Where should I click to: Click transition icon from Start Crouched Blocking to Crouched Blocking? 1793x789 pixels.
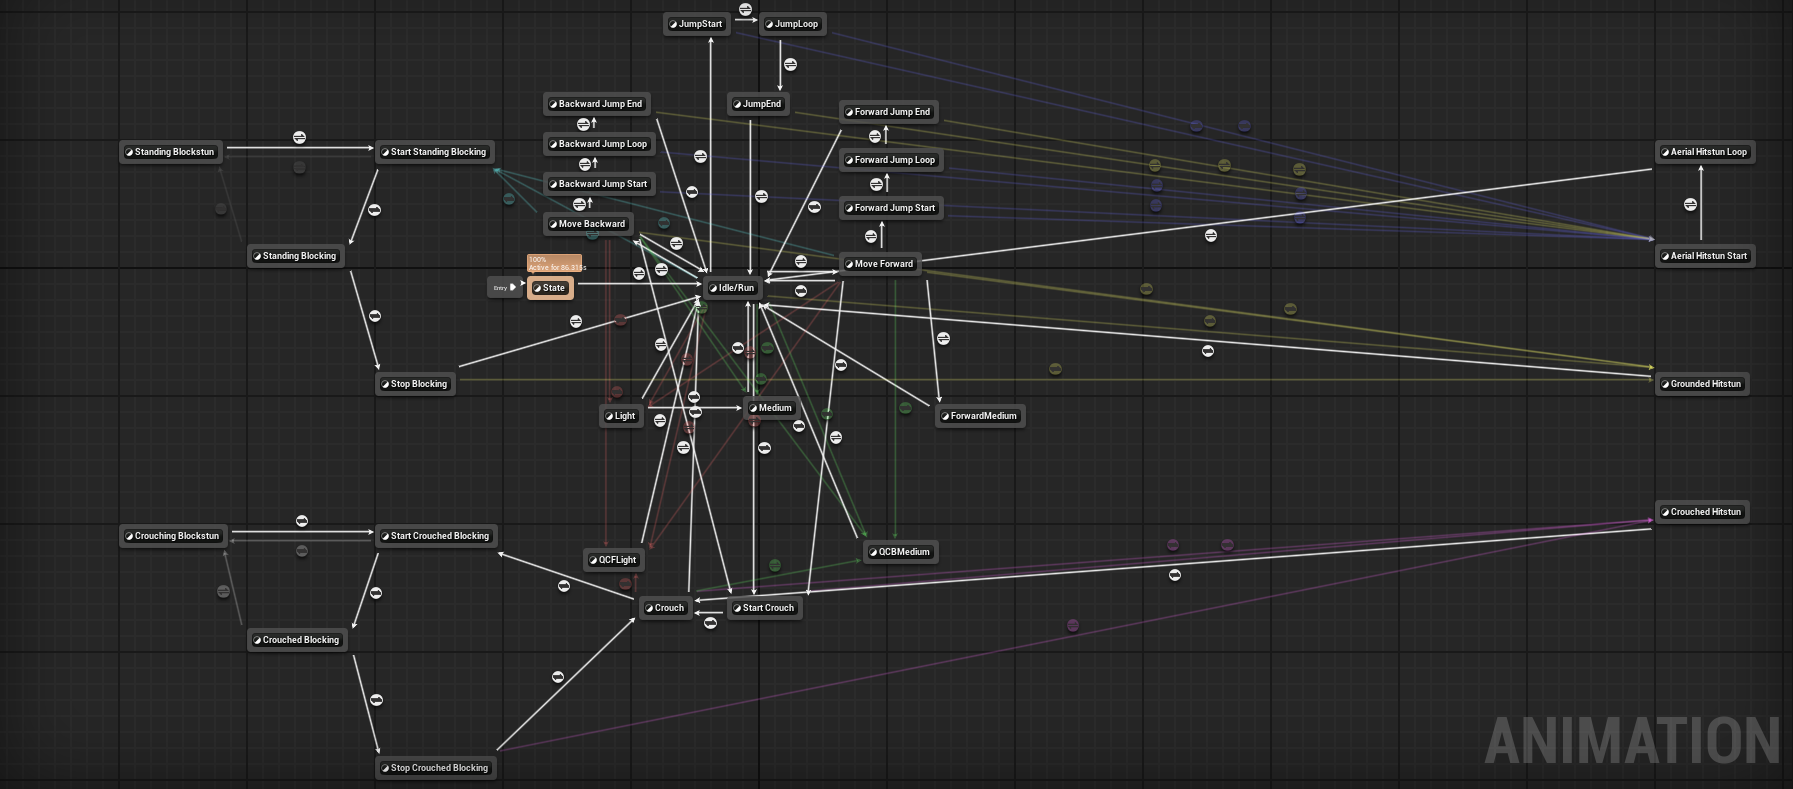pos(376,593)
